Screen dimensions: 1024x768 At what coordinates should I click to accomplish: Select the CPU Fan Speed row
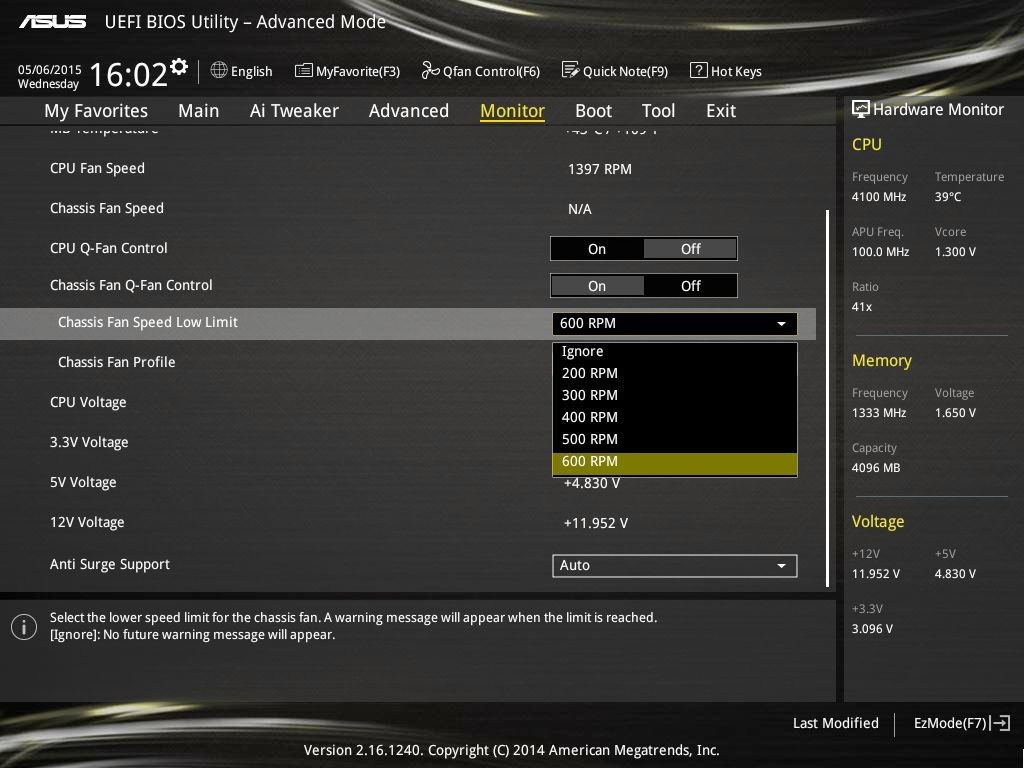pyautogui.click(x=408, y=168)
